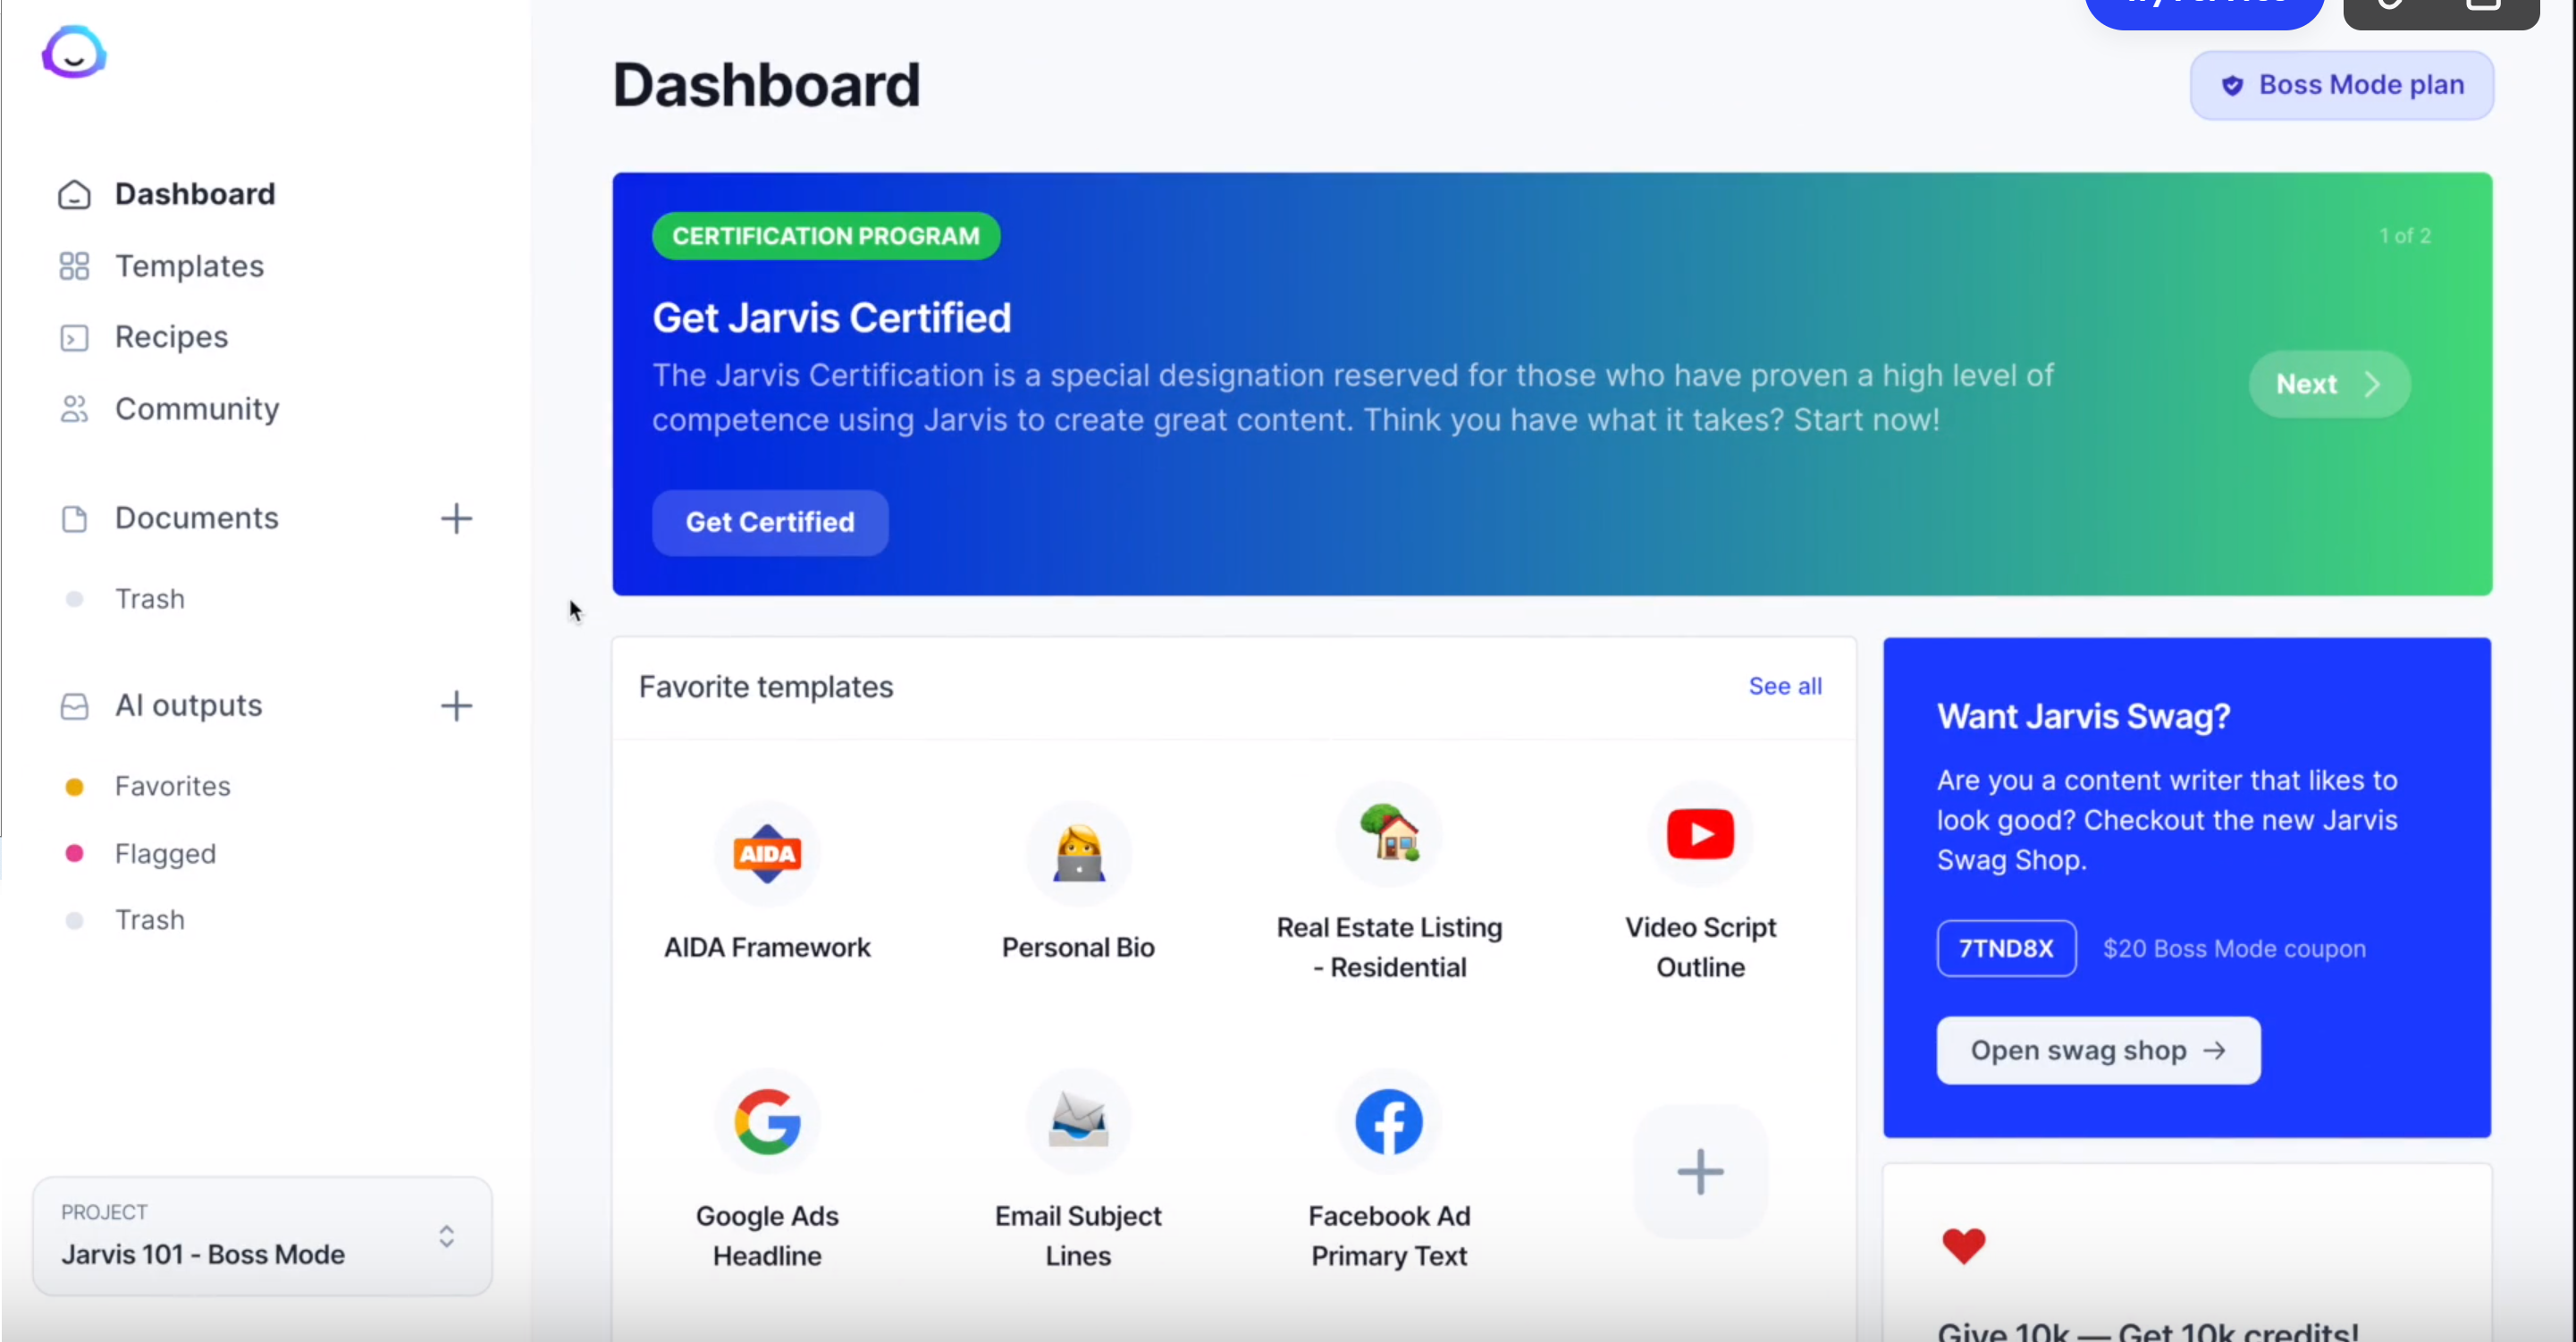
Task: Click the yellow Favorites dot
Action: [x=74, y=787]
